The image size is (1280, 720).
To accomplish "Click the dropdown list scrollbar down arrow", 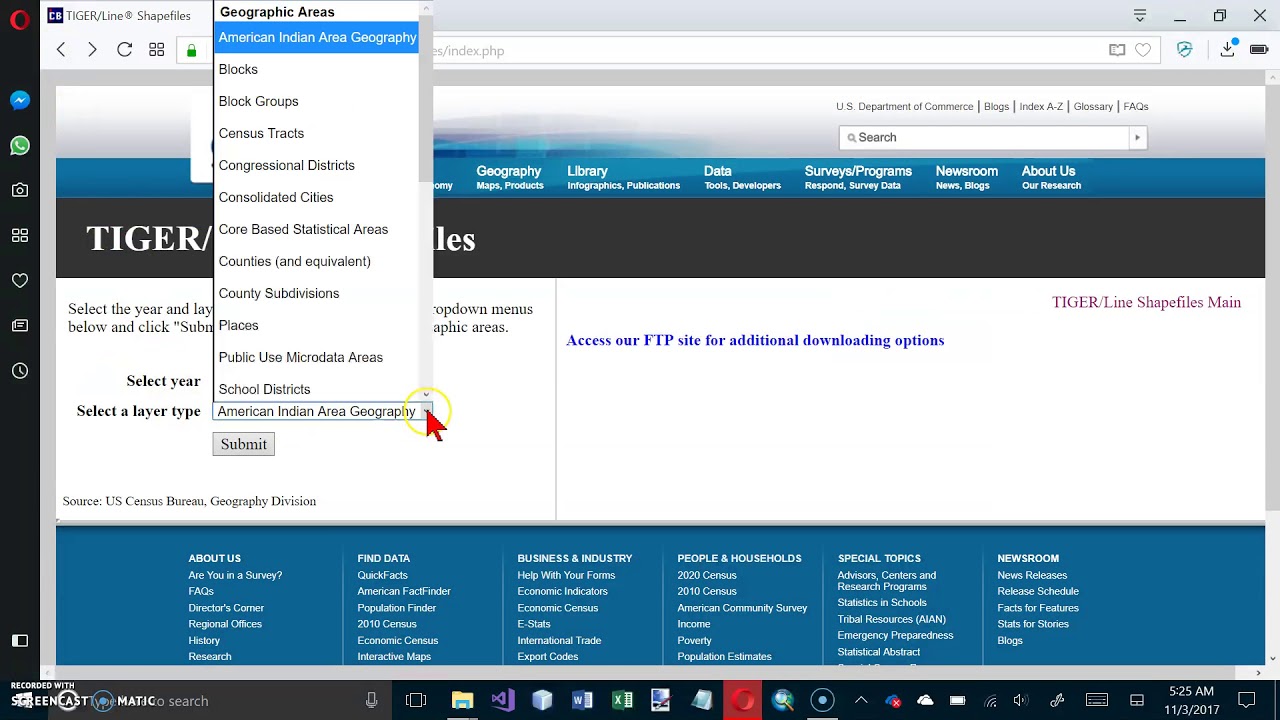I will click(x=426, y=394).
